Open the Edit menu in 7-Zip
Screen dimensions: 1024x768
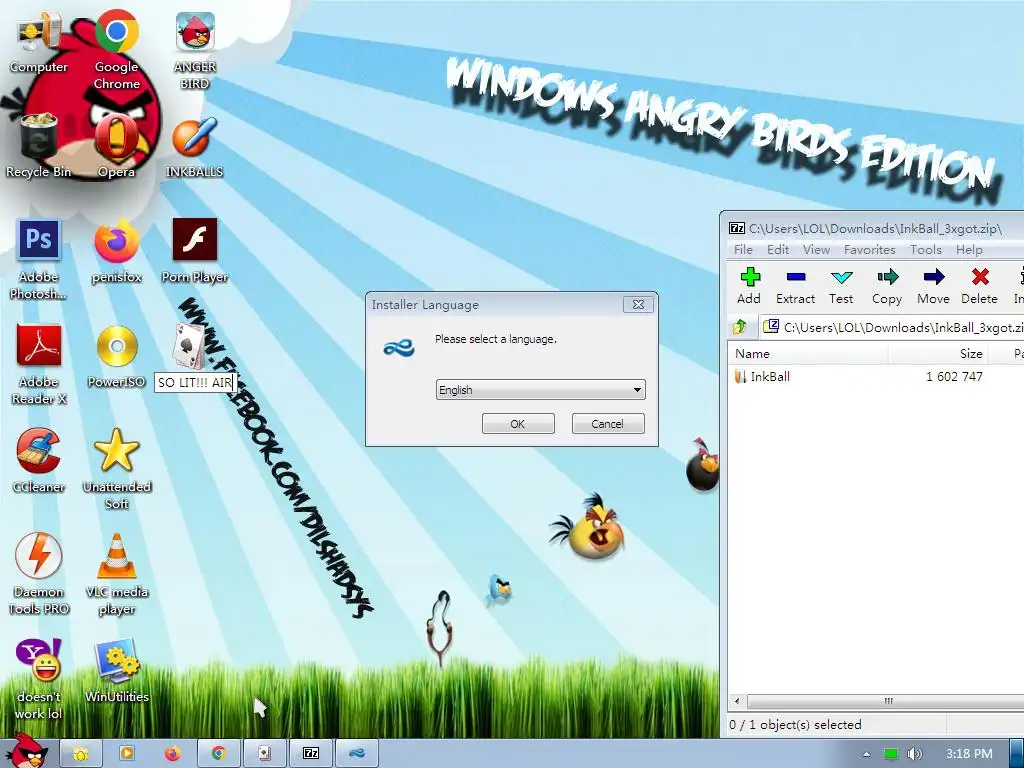pyautogui.click(x=778, y=249)
